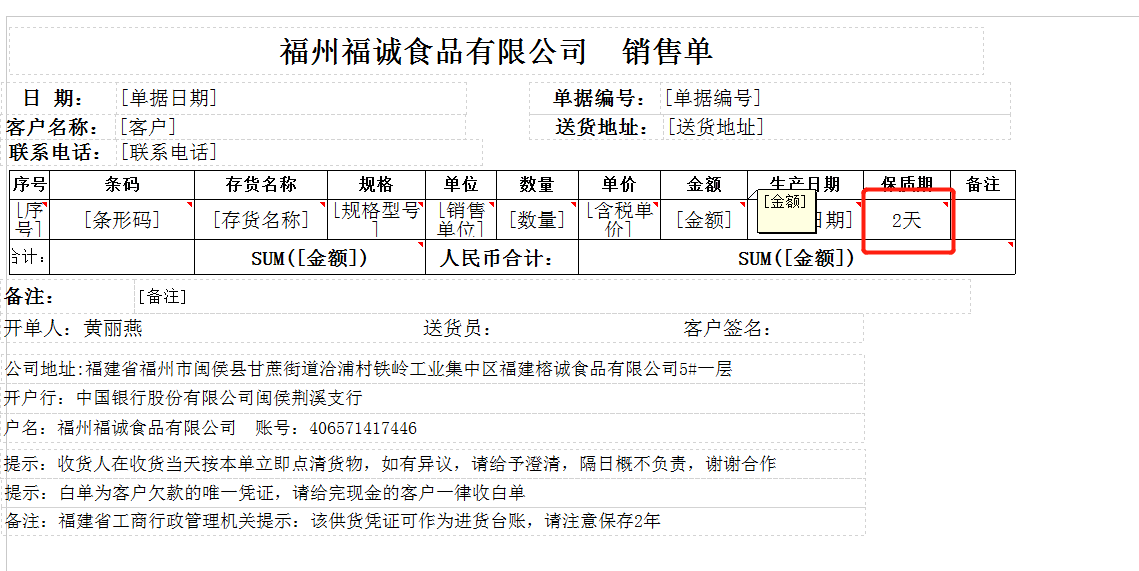1139x571 pixels.
Task: Select the [单据日期] field placeholder
Action: [x=168, y=97]
